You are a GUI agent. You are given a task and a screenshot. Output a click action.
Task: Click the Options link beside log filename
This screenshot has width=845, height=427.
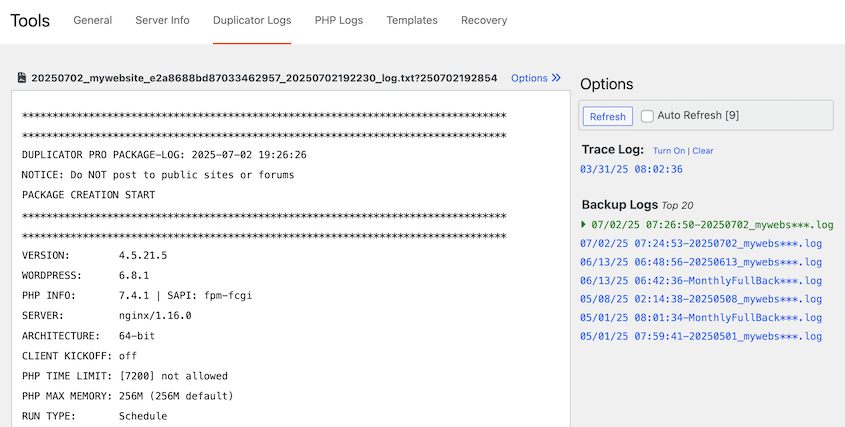529,78
